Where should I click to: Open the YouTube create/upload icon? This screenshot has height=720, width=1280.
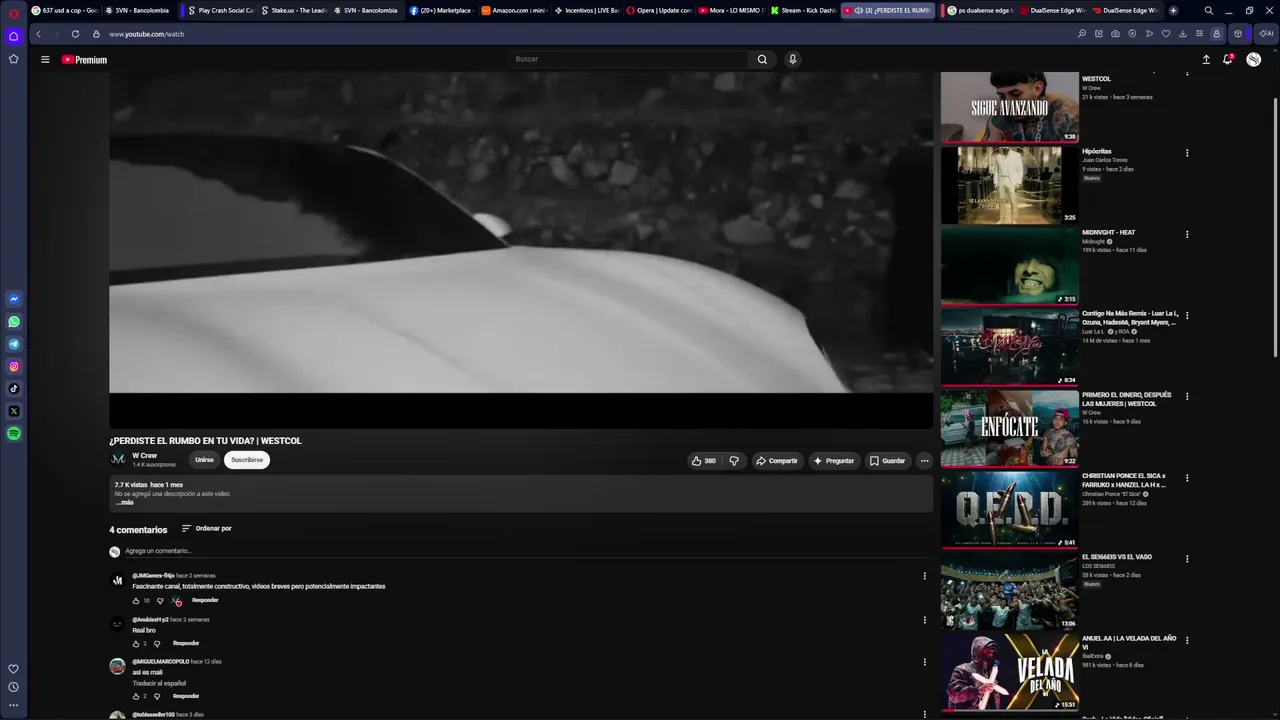(1206, 60)
